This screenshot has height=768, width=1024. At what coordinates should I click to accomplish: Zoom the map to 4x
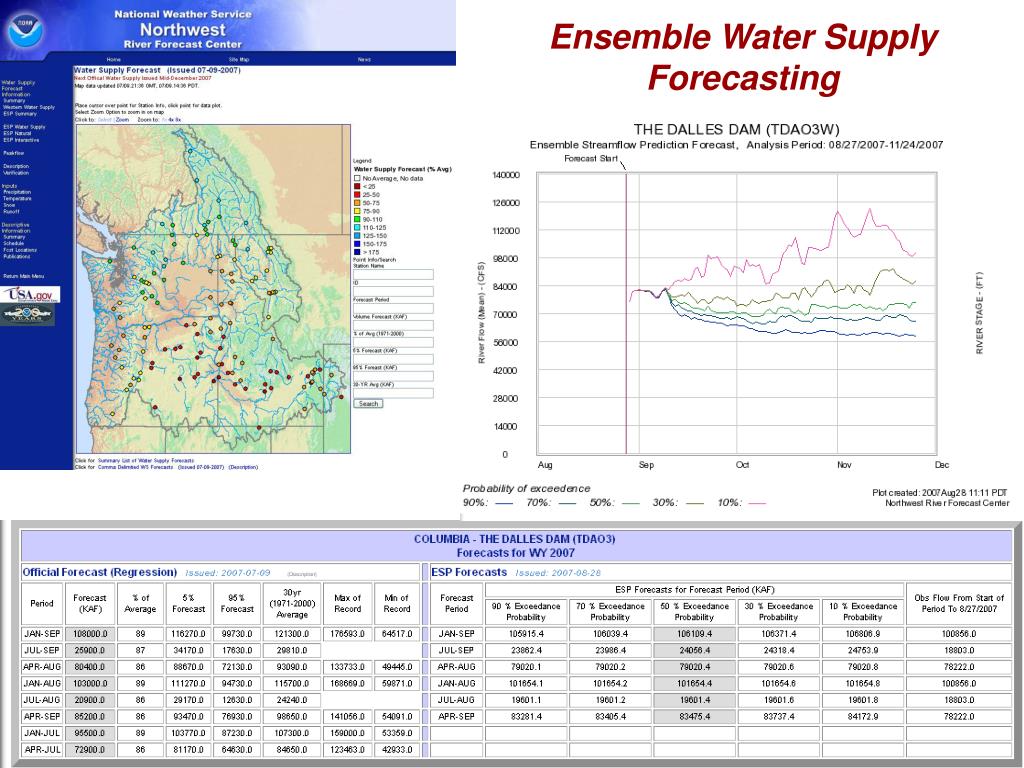(x=170, y=120)
